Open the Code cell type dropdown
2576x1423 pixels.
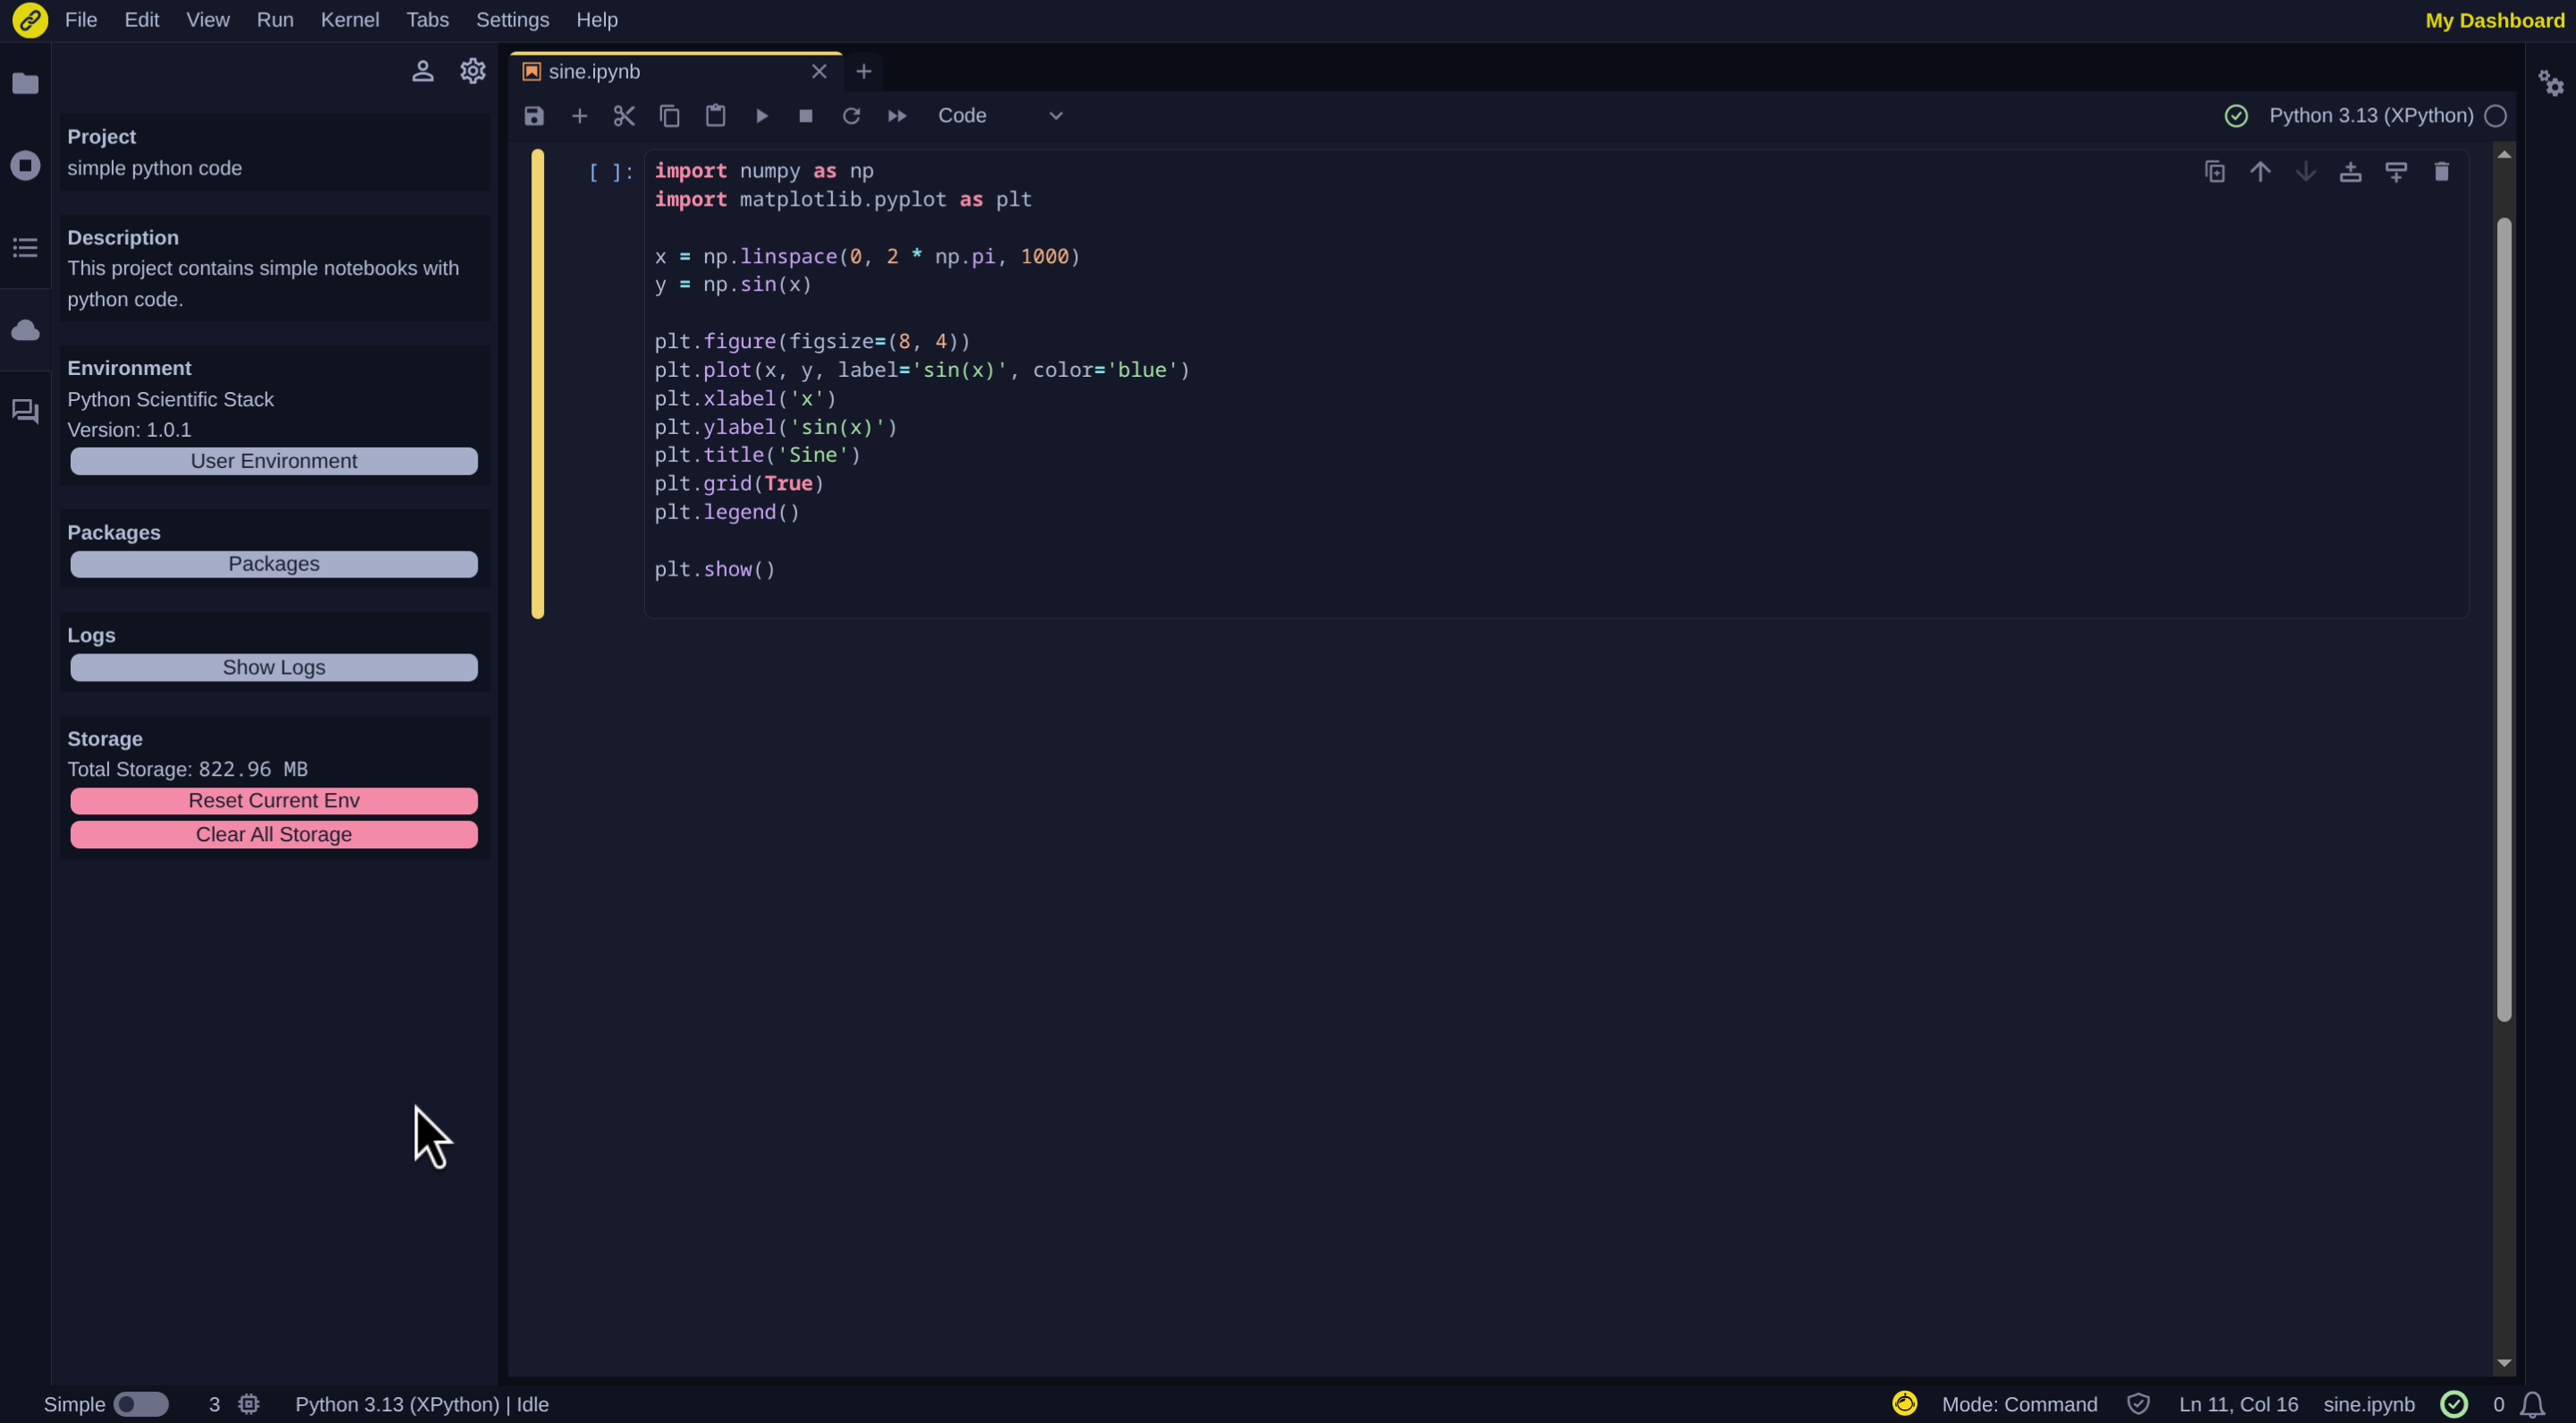coord(1000,115)
